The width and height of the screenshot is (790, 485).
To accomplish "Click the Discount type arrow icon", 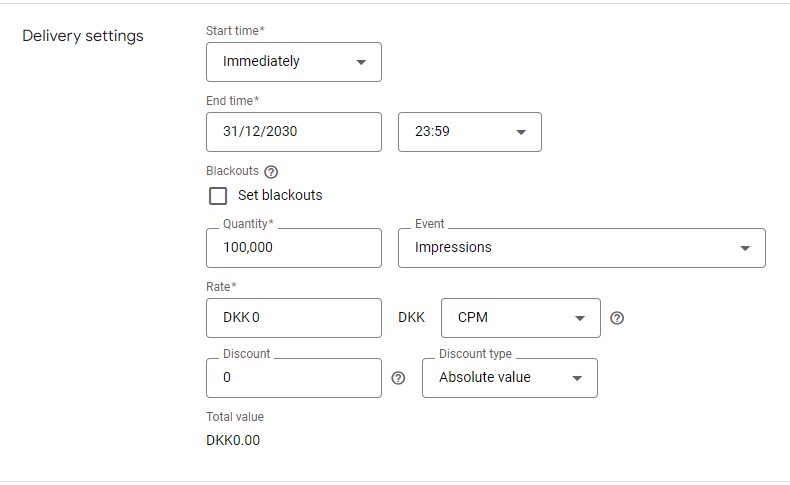I will 577,378.
